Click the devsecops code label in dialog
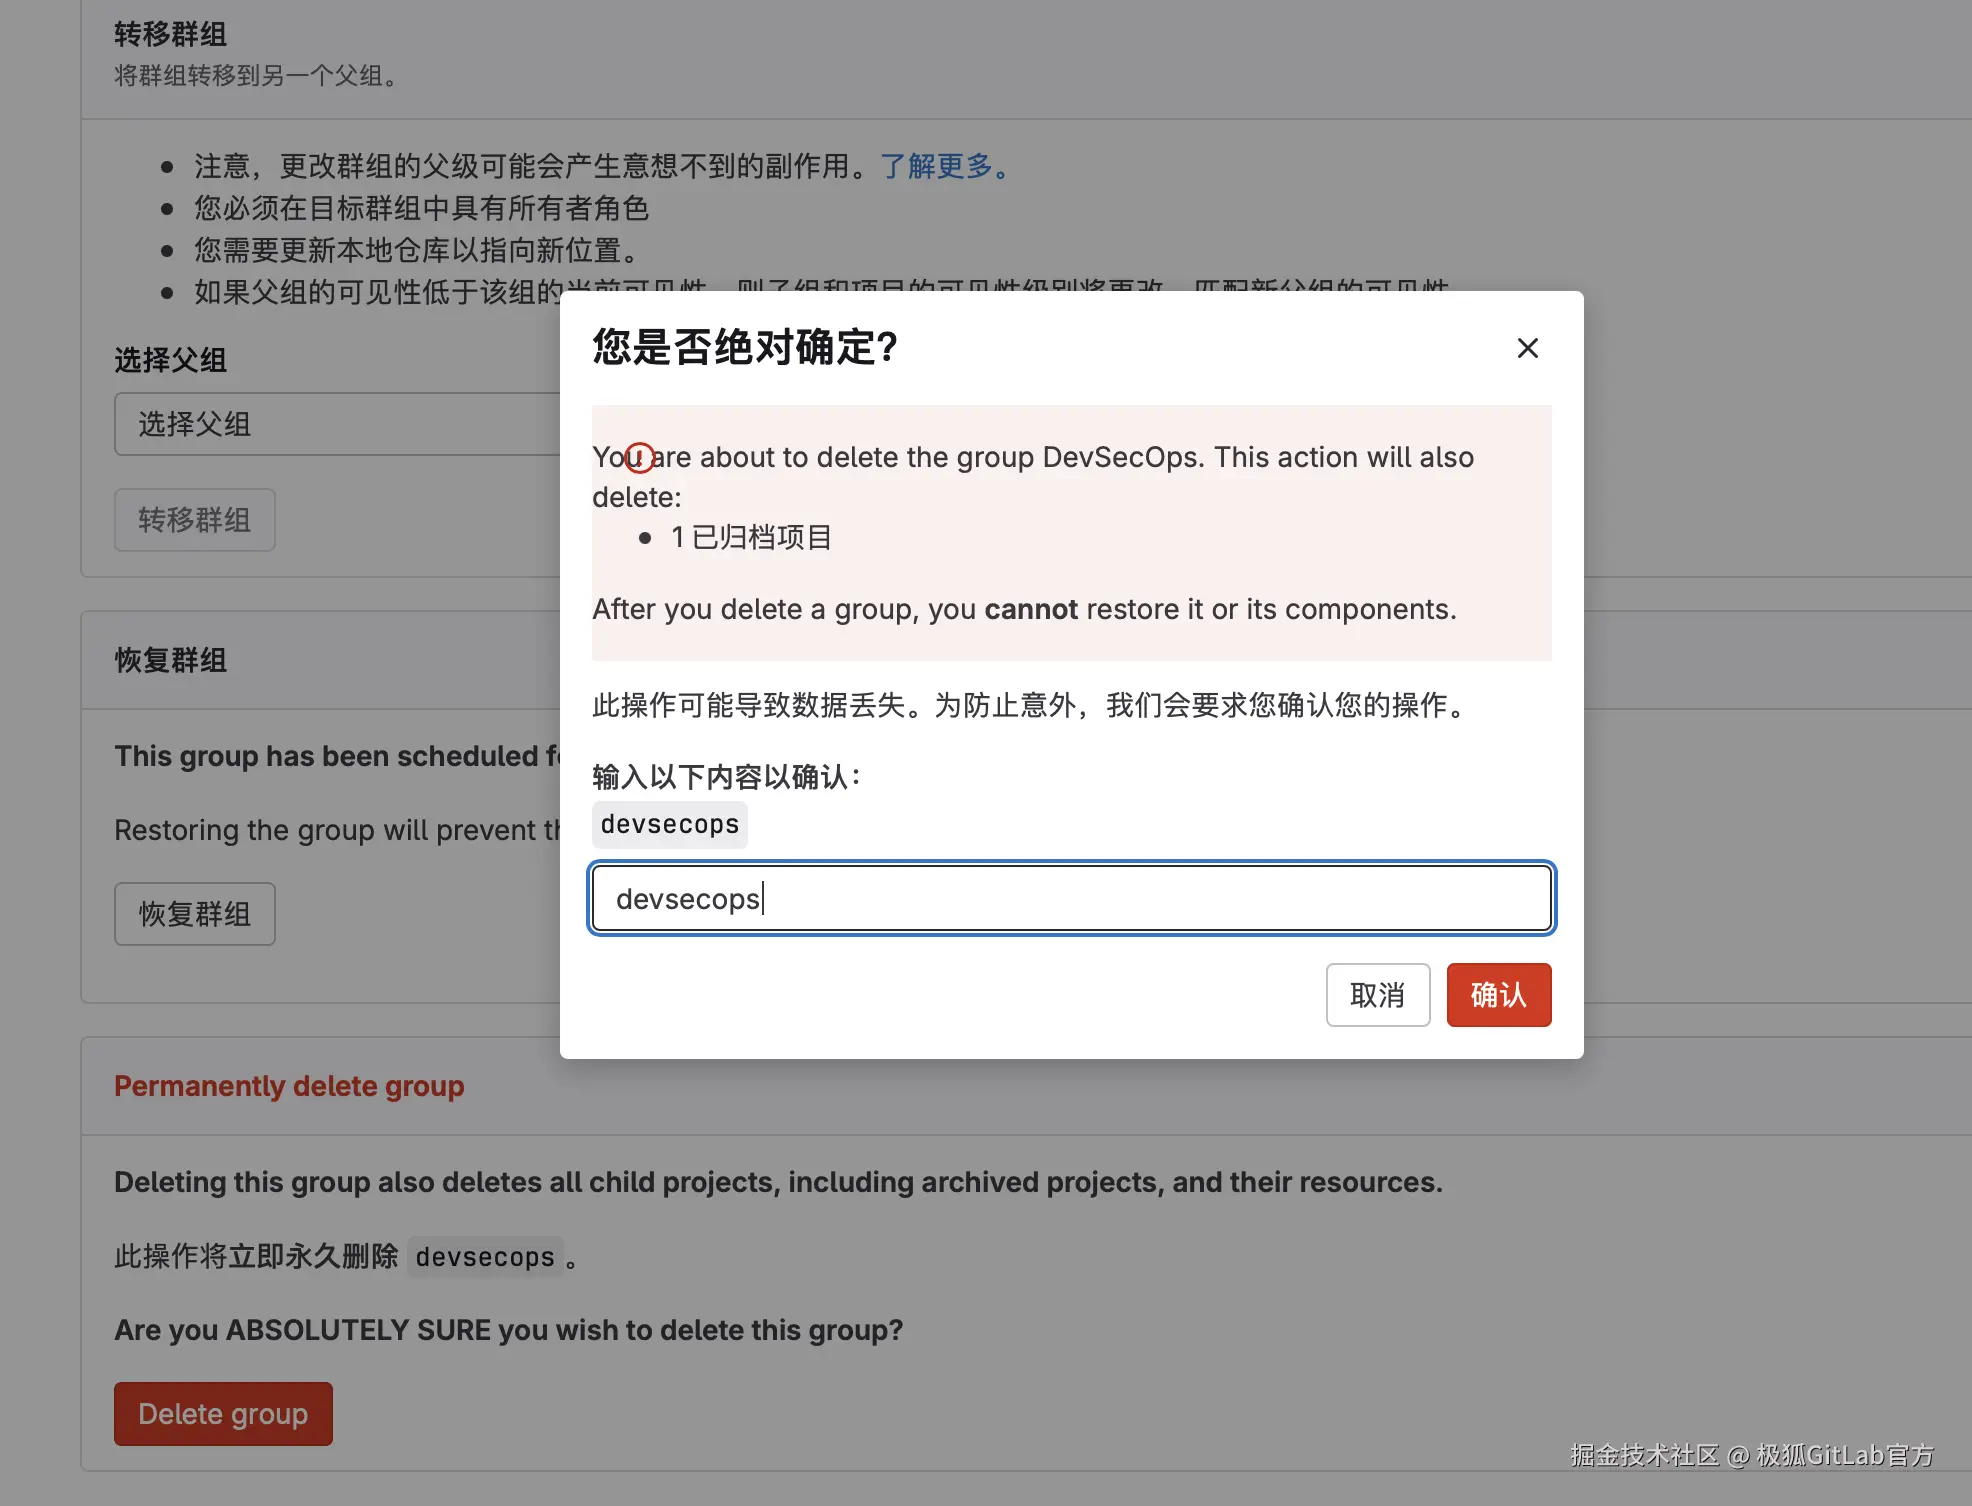 (x=669, y=824)
